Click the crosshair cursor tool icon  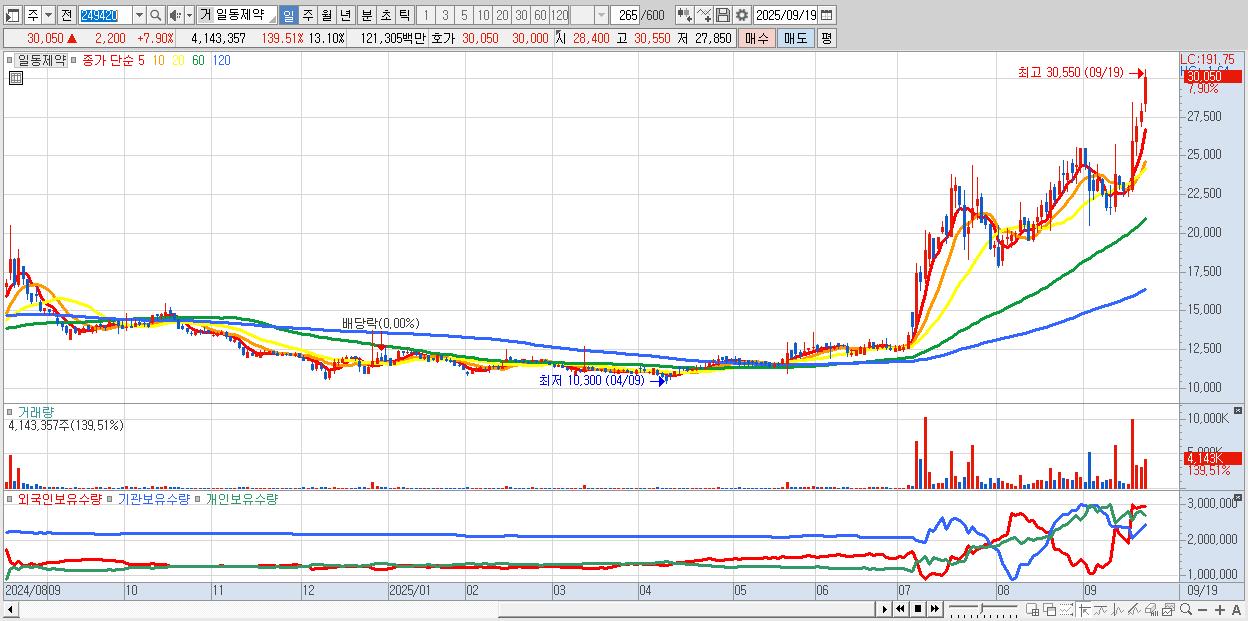(x=1084, y=609)
